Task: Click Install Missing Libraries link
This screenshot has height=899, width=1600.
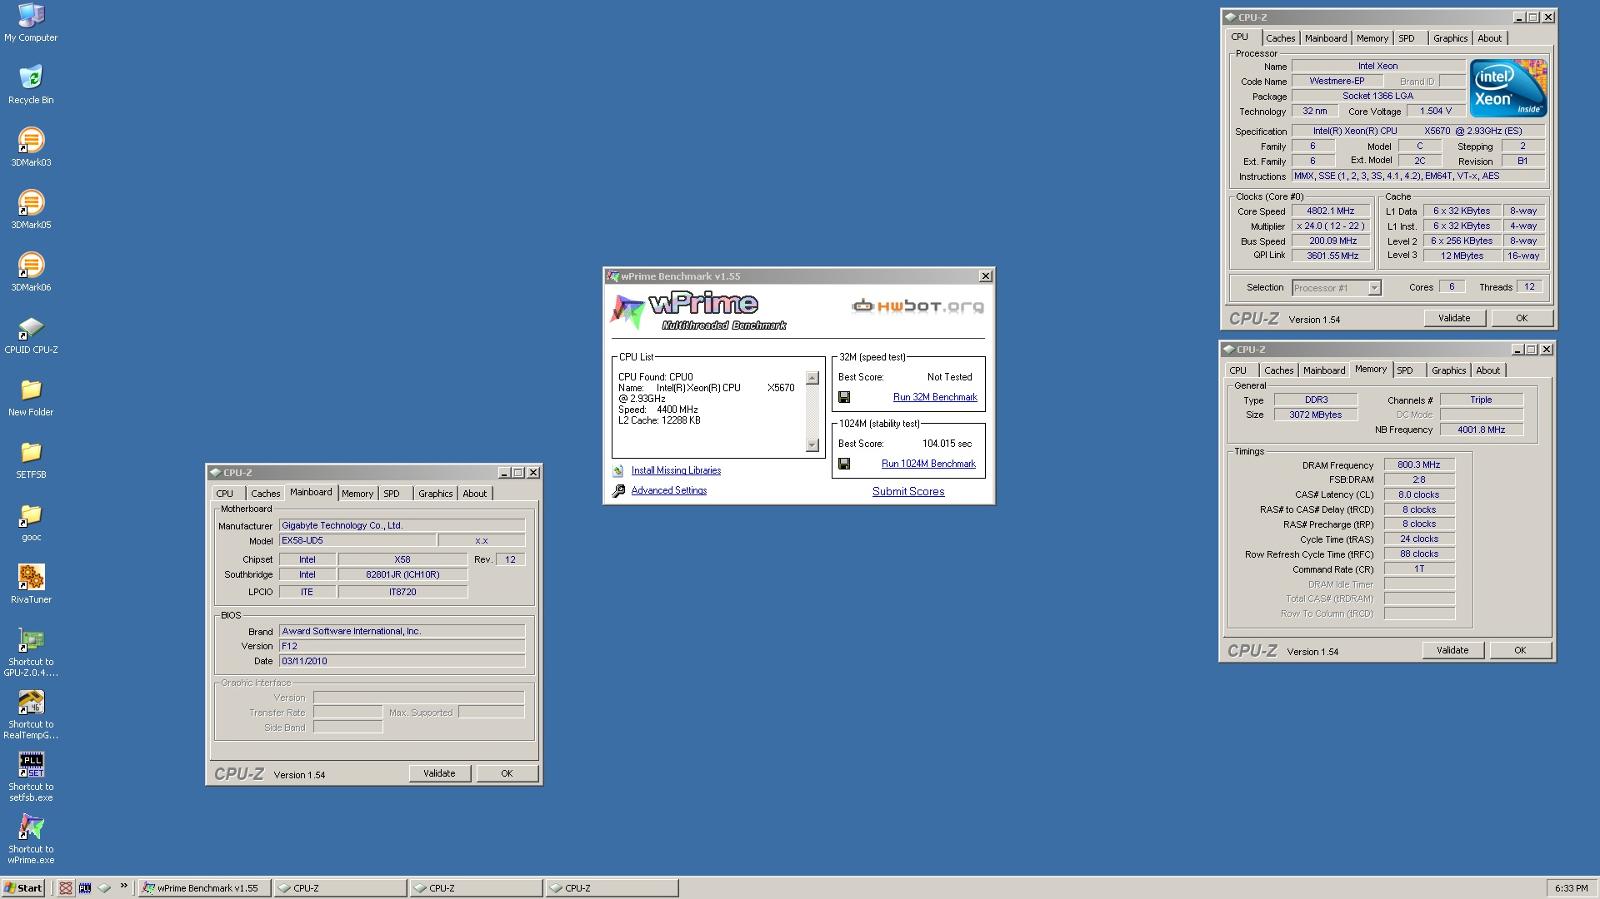Action: pos(676,471)
